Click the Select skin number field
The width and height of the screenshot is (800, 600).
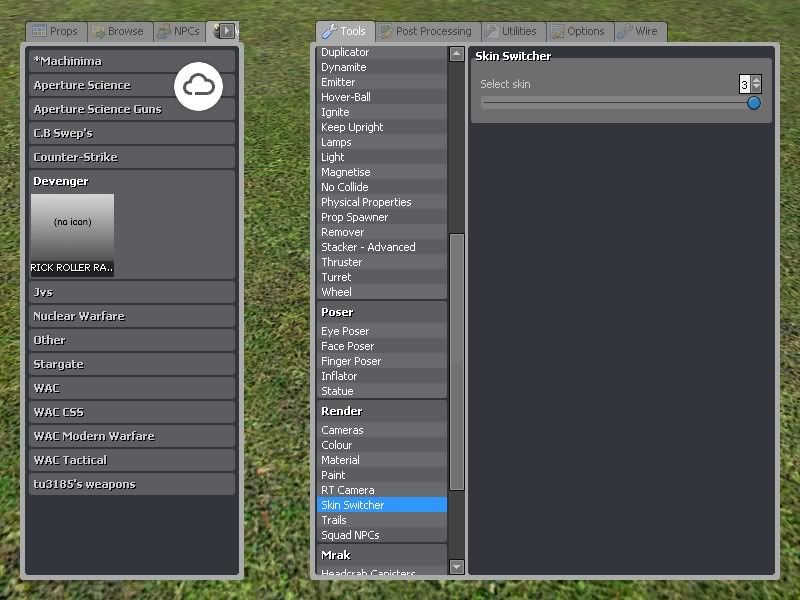(x=745, y=84)
